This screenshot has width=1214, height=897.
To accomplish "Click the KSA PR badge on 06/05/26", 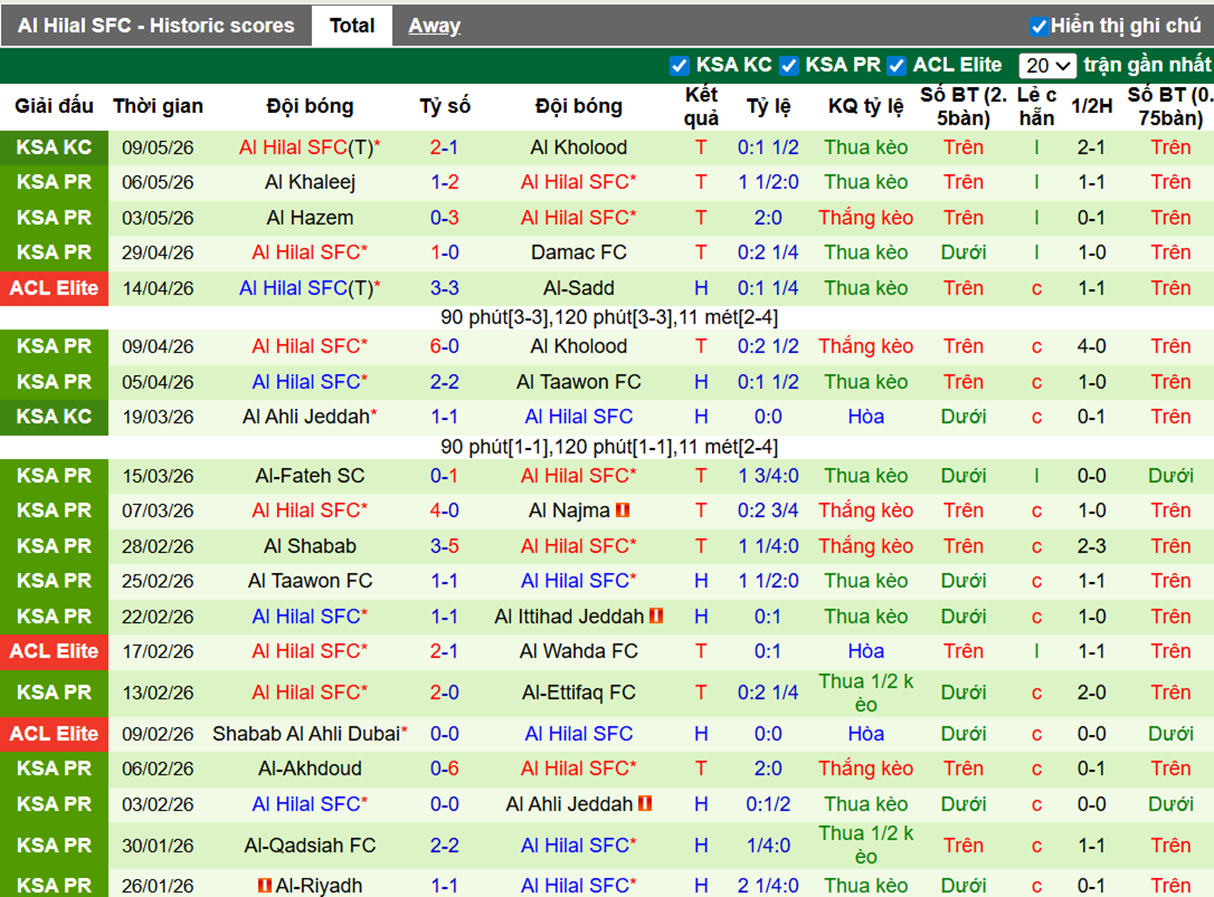I will click(54, 182).
